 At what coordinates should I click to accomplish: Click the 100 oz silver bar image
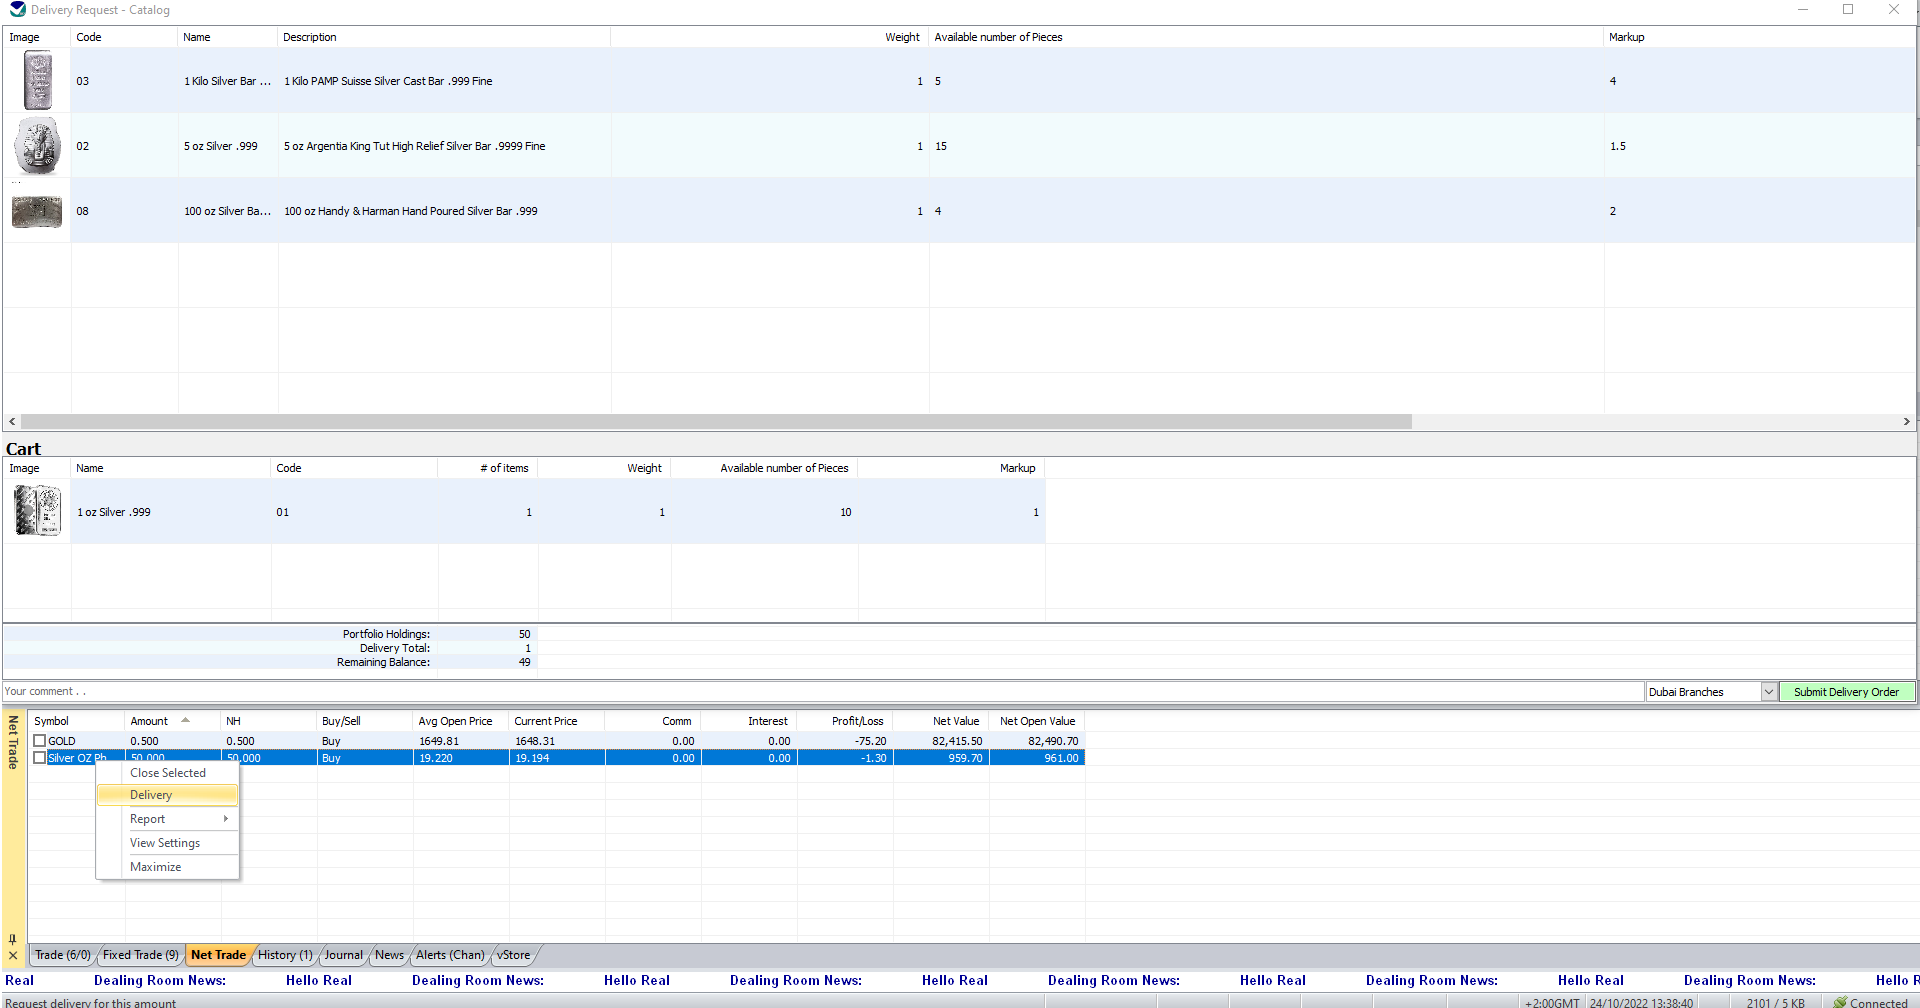pos(37,211)
